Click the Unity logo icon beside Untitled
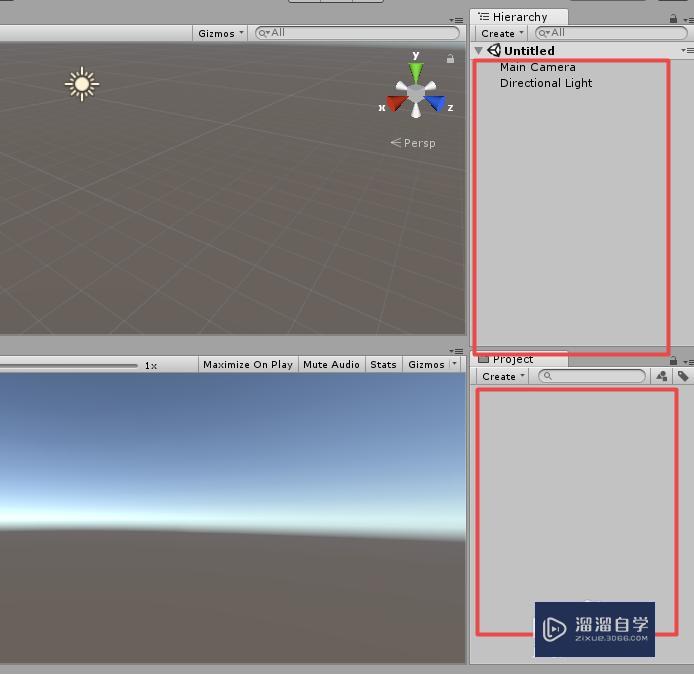 pos(494,50)
